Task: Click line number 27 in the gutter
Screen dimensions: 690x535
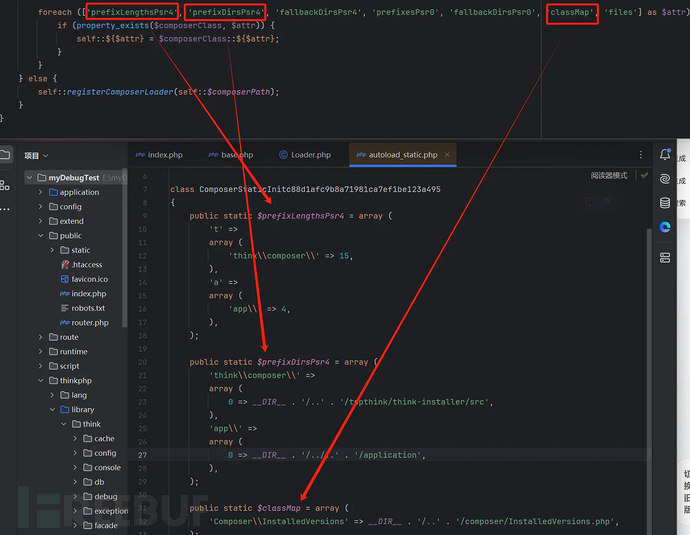Action: pyautogui.click(x=143, y=454)
